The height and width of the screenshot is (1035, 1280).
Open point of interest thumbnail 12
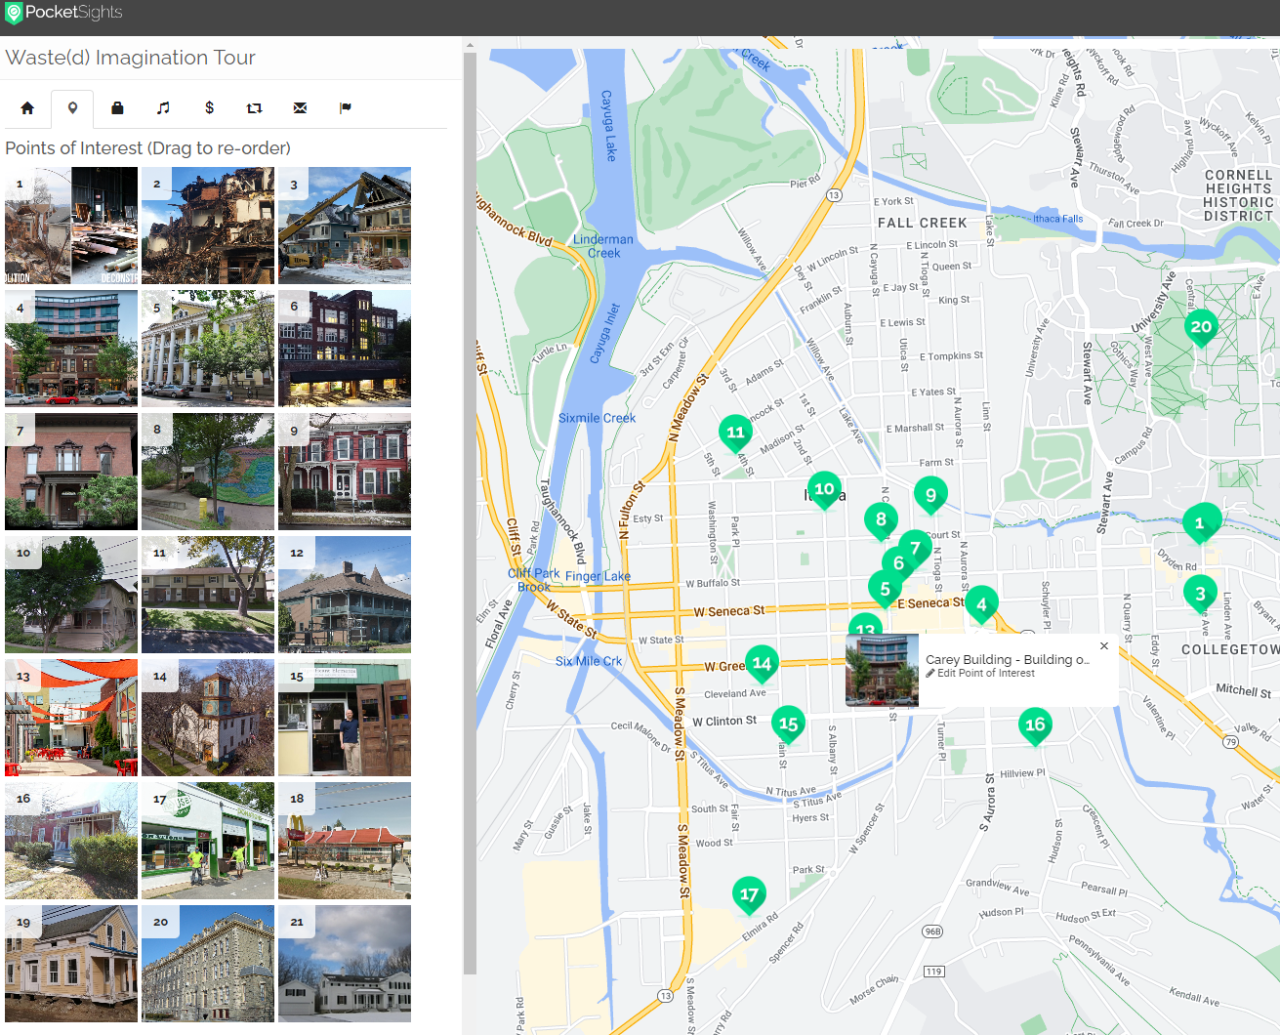click(344, 595)
